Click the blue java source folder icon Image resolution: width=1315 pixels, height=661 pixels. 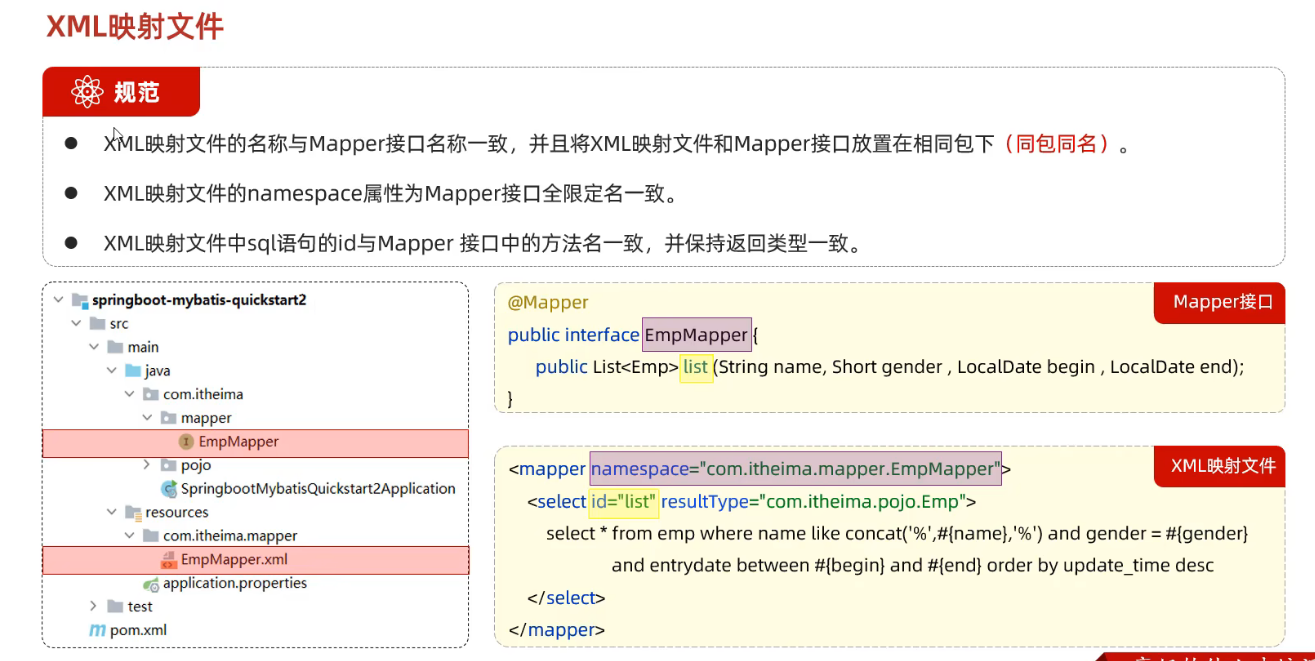132,371
